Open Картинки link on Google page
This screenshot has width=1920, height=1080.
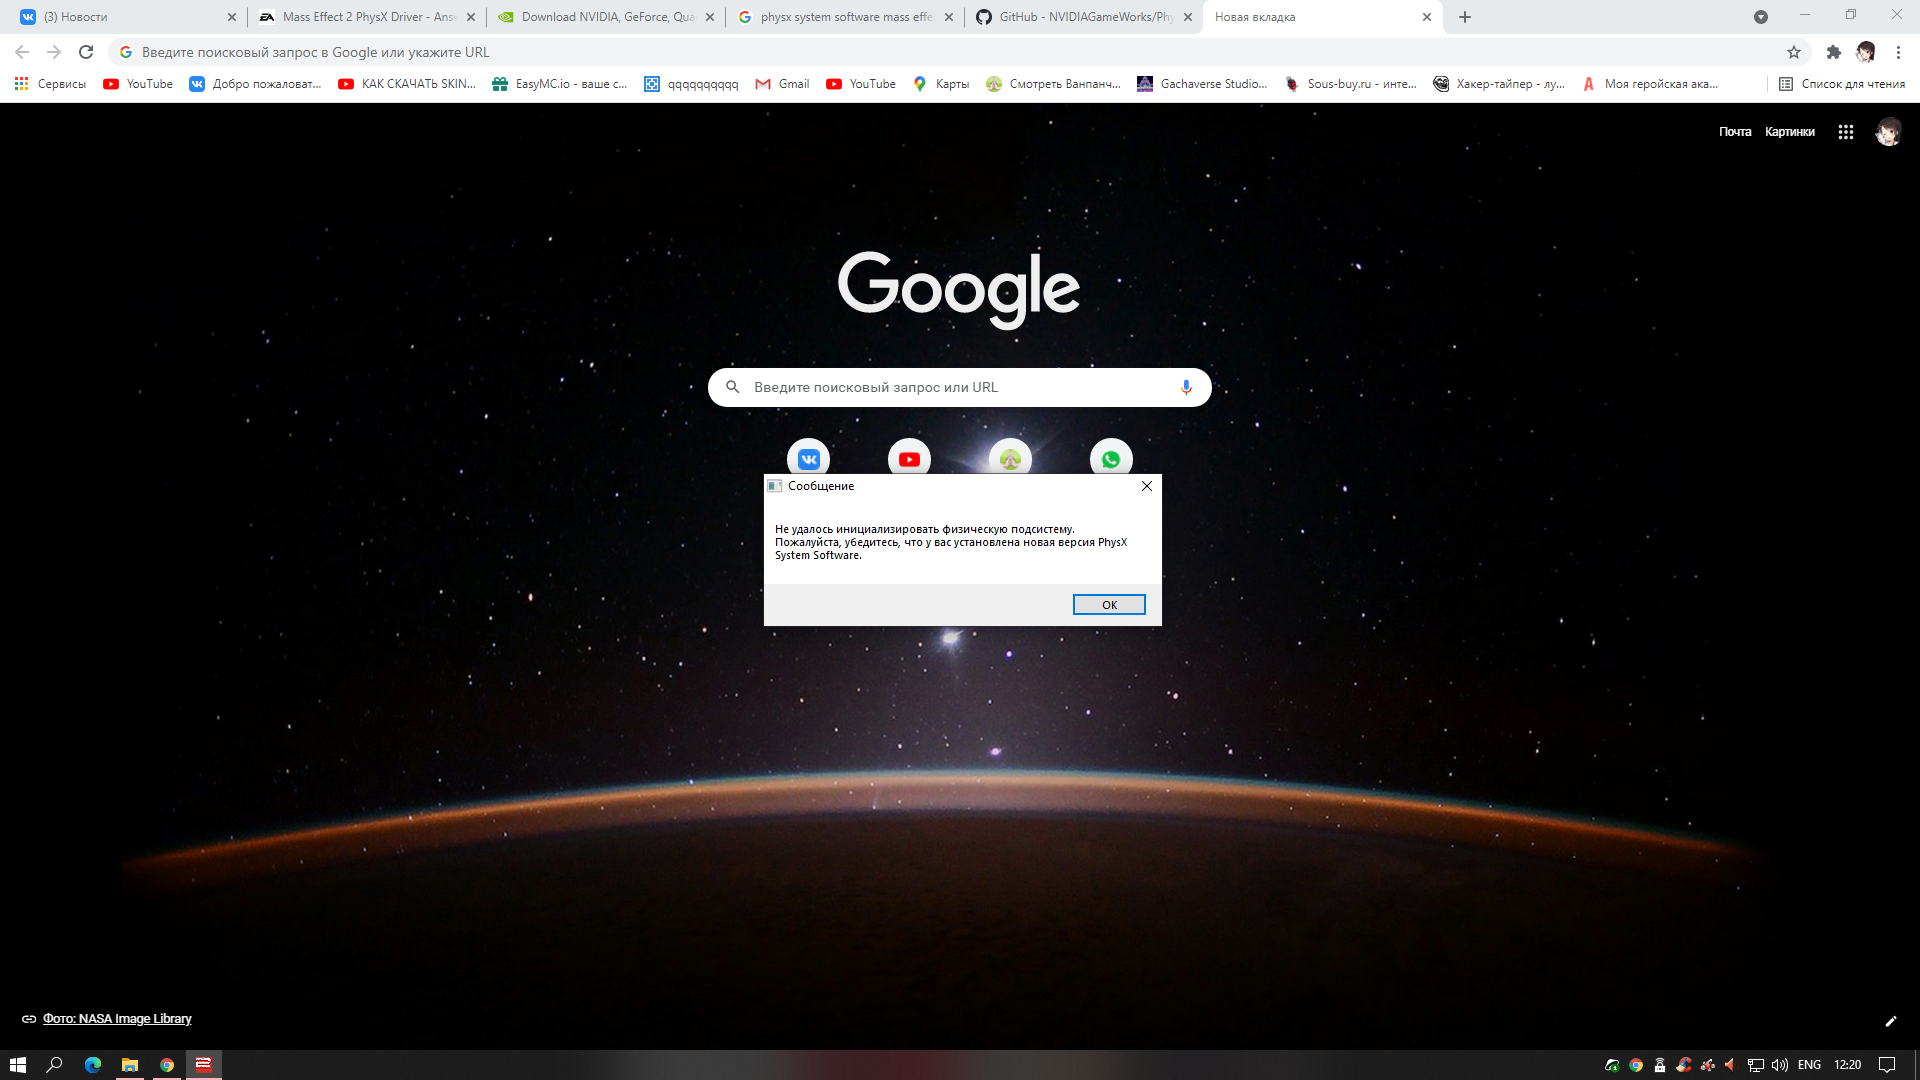click(x=1789, y=132)
